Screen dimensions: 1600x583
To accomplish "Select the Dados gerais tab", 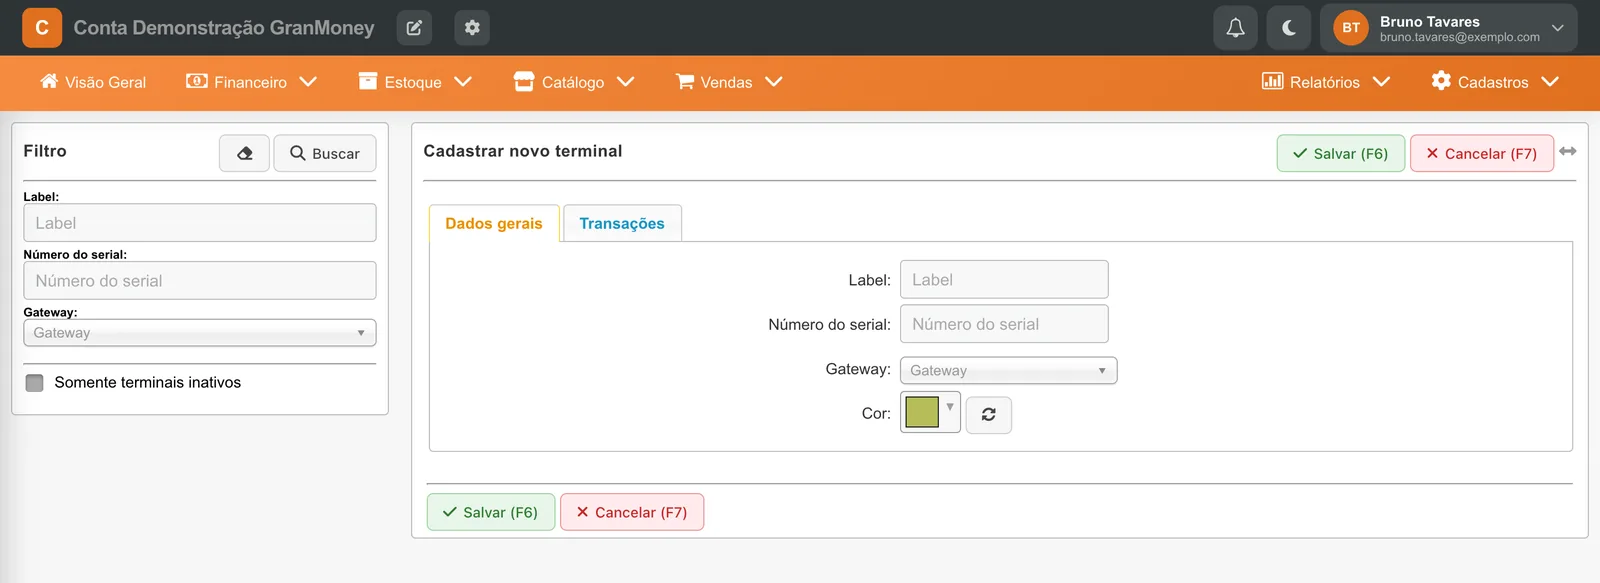I will click(x=494, y=223).
